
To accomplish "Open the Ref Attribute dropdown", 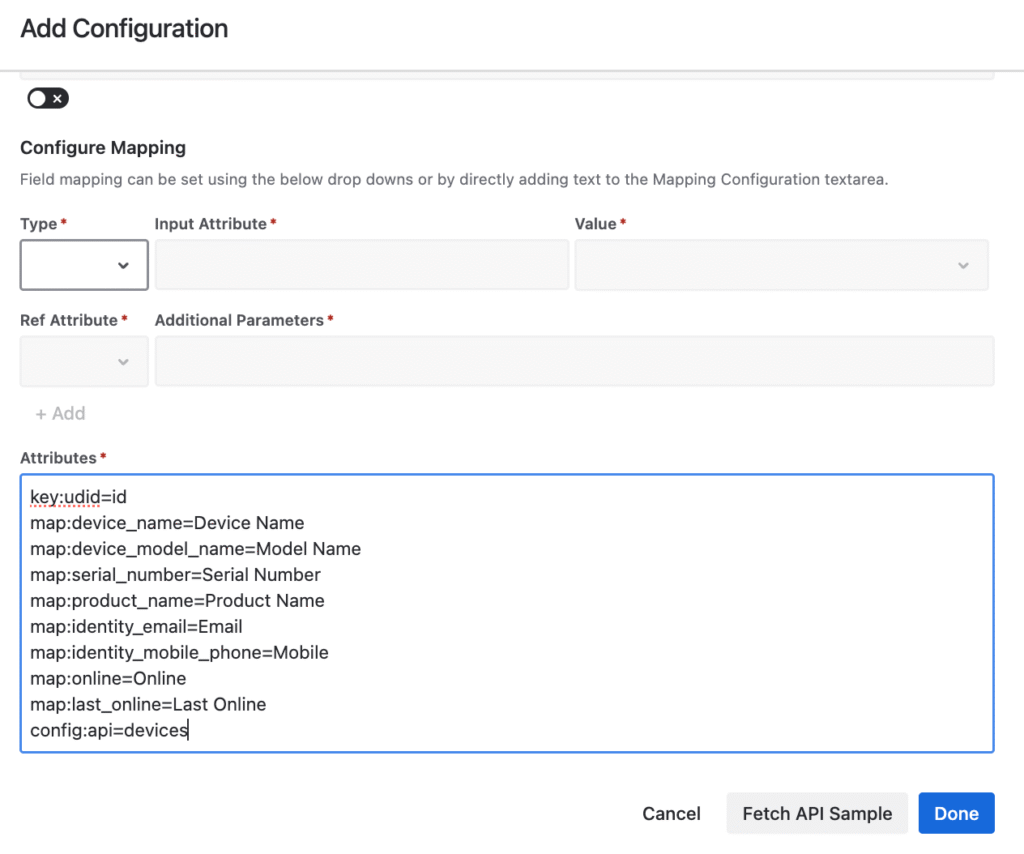I will pyautogui.click(x=84, y=361).
